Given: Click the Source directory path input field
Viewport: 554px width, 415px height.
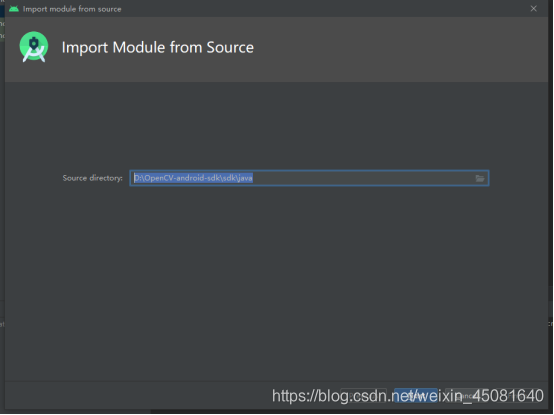Looking at the screenshot, I should [309, 178].
